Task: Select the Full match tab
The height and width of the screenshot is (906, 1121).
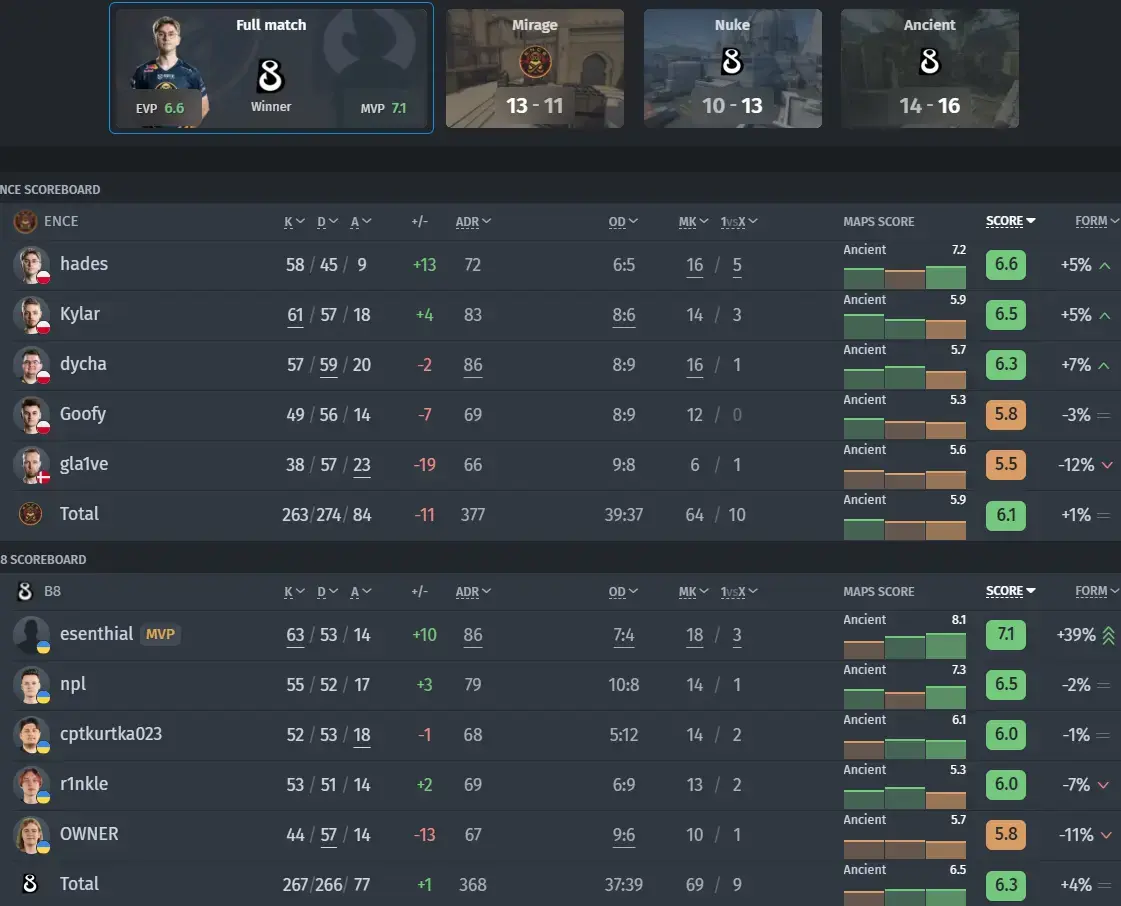Action: [x=271, y=68]
